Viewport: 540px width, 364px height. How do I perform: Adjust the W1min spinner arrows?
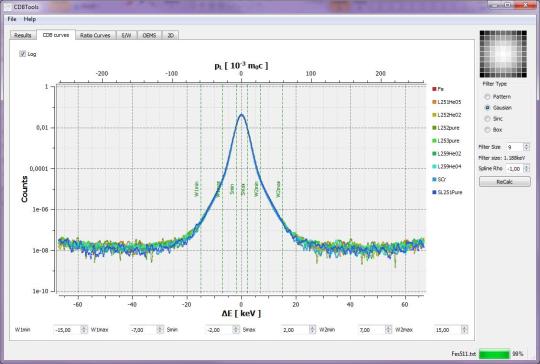coord(84,330)
